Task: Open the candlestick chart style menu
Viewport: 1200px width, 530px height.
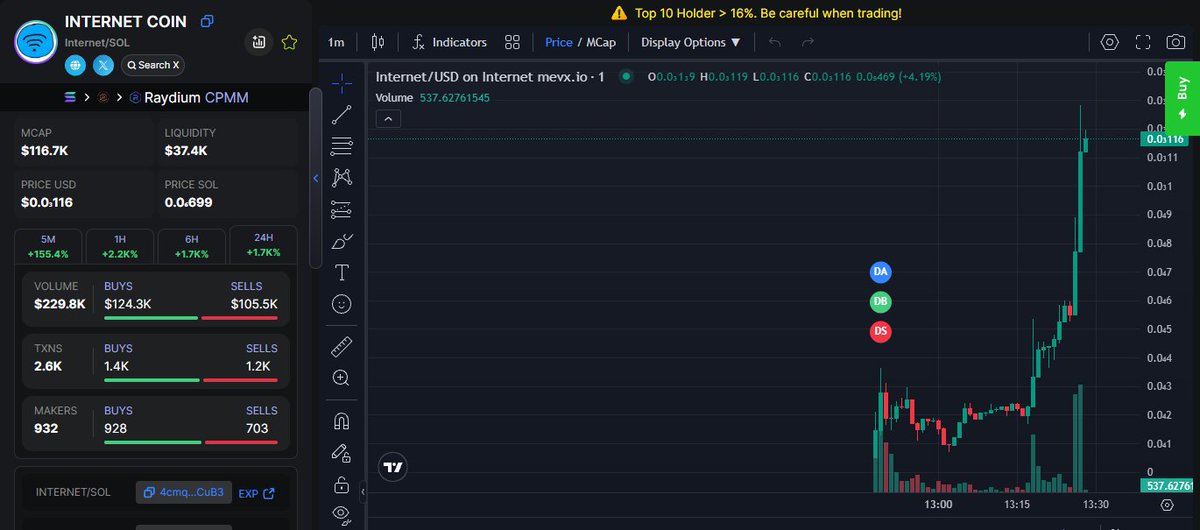Action: [377, 42]
